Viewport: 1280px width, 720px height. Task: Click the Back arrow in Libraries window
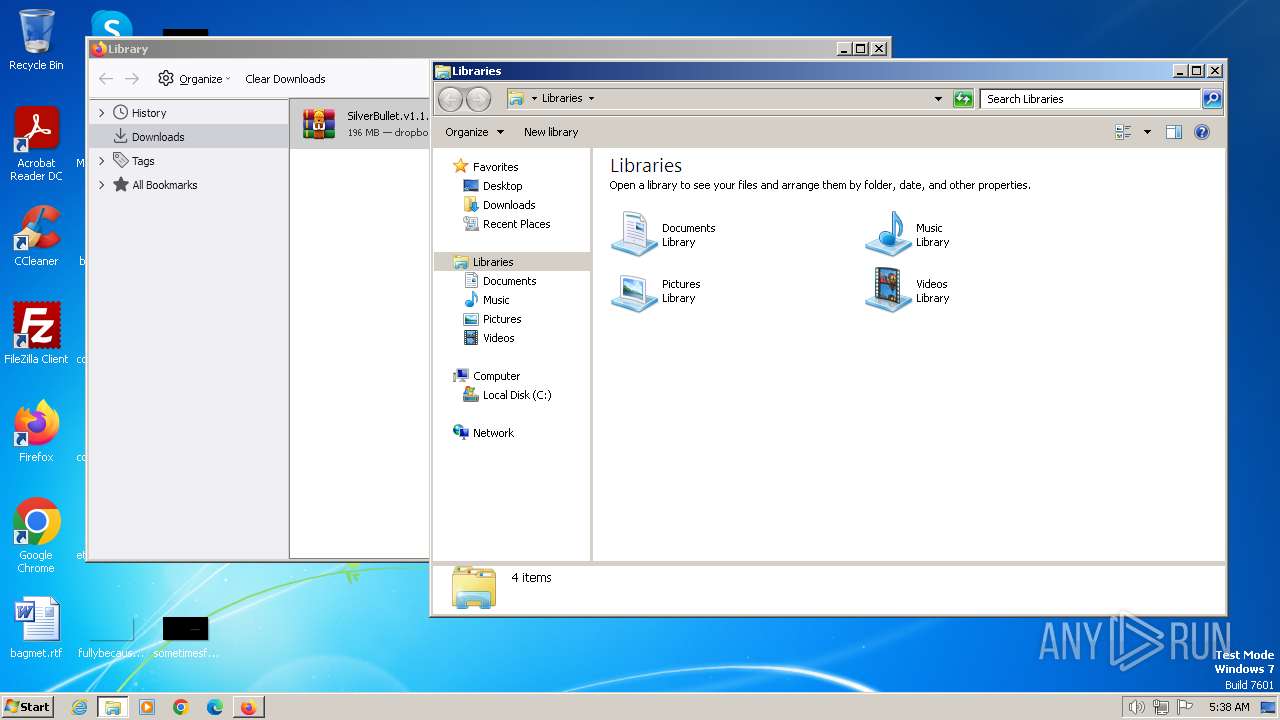click(451, 98)
